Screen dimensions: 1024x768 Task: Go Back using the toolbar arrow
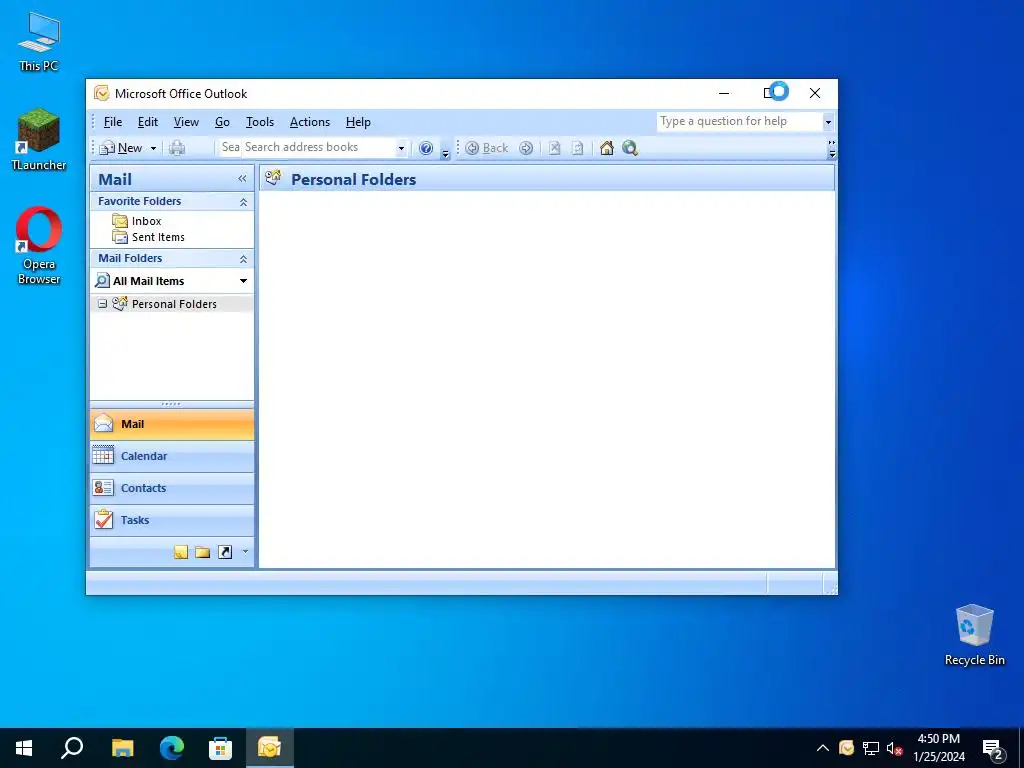click(487, 148)
